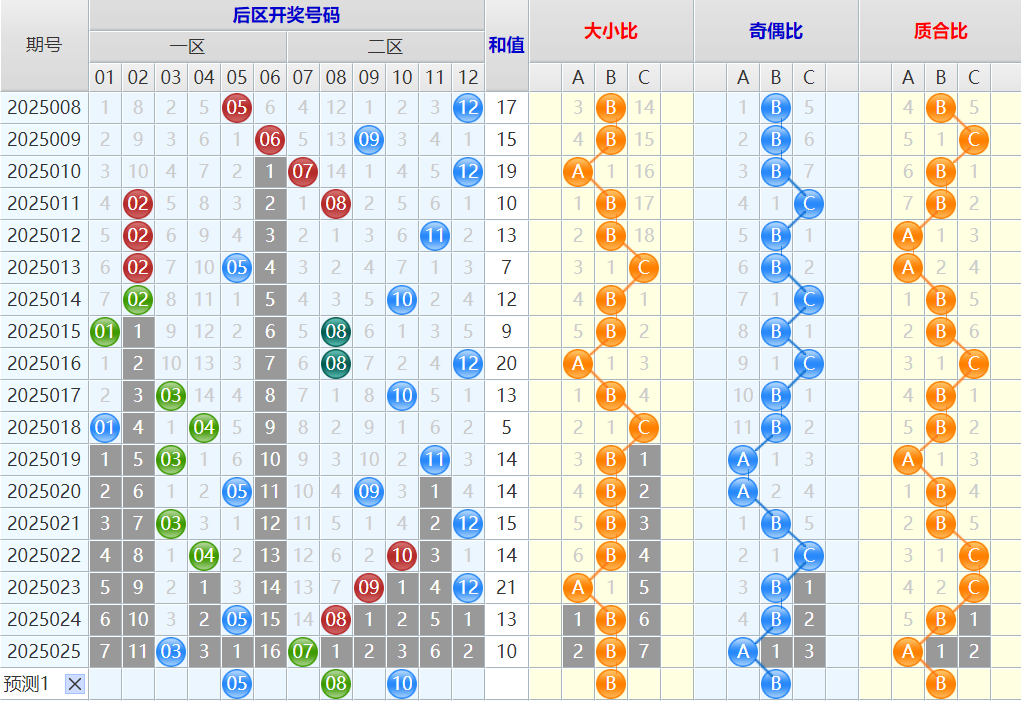
Task: Click blue ball 05 in 预测1 row
Action: 237,683
